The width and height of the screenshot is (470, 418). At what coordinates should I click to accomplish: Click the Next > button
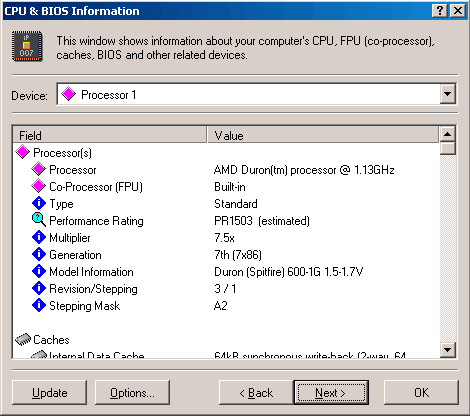pos(331,393)
